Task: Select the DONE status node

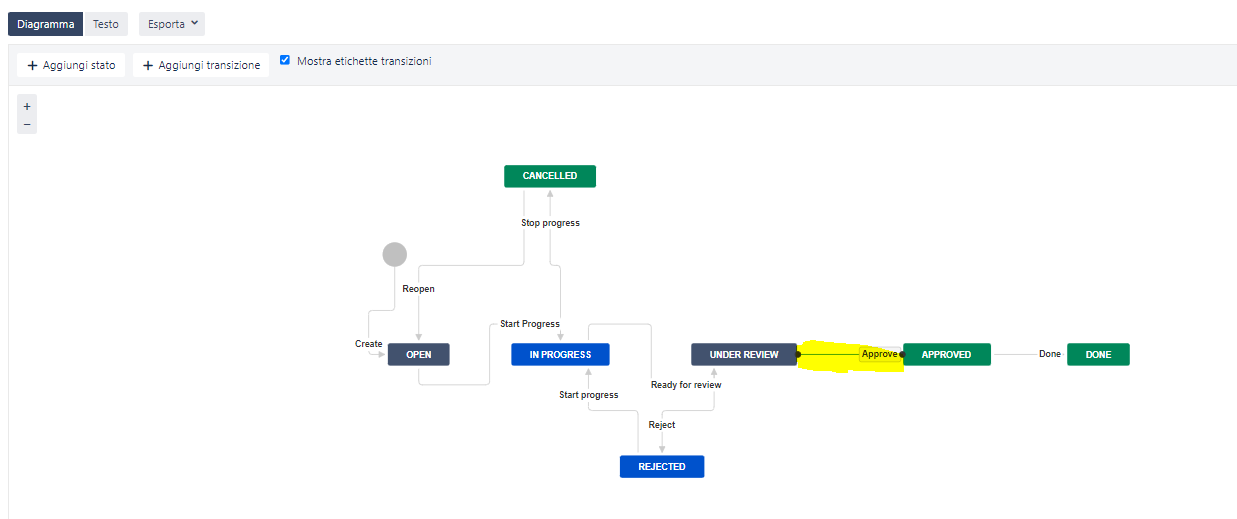Action: 1098,354
